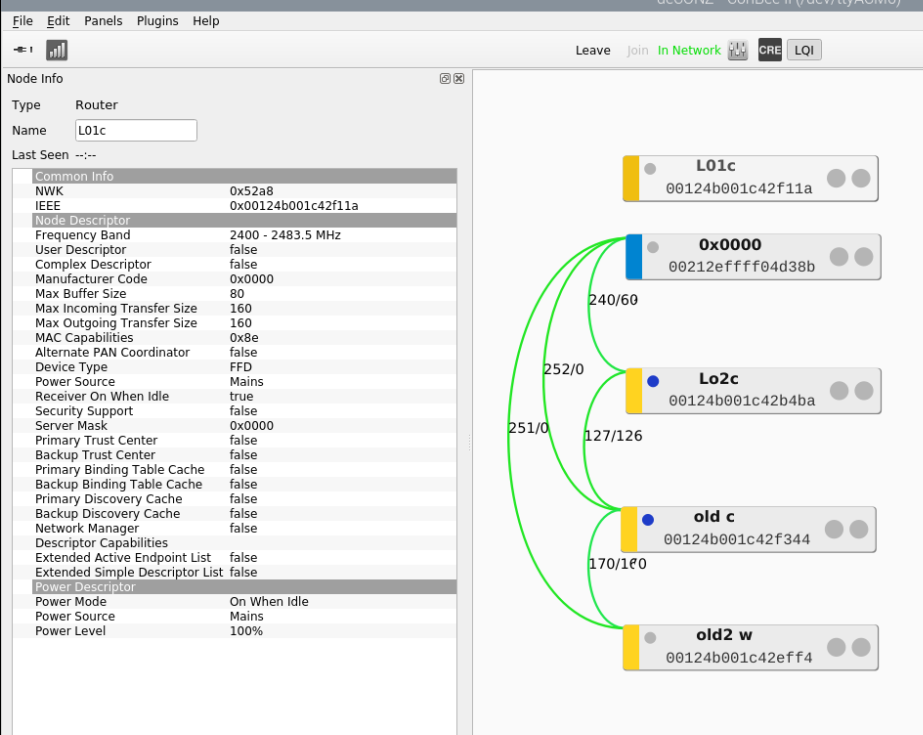This screenshot has height=735, width=923.
Task: Click the blue status dot on Lo2c
Action: [653, 381]
